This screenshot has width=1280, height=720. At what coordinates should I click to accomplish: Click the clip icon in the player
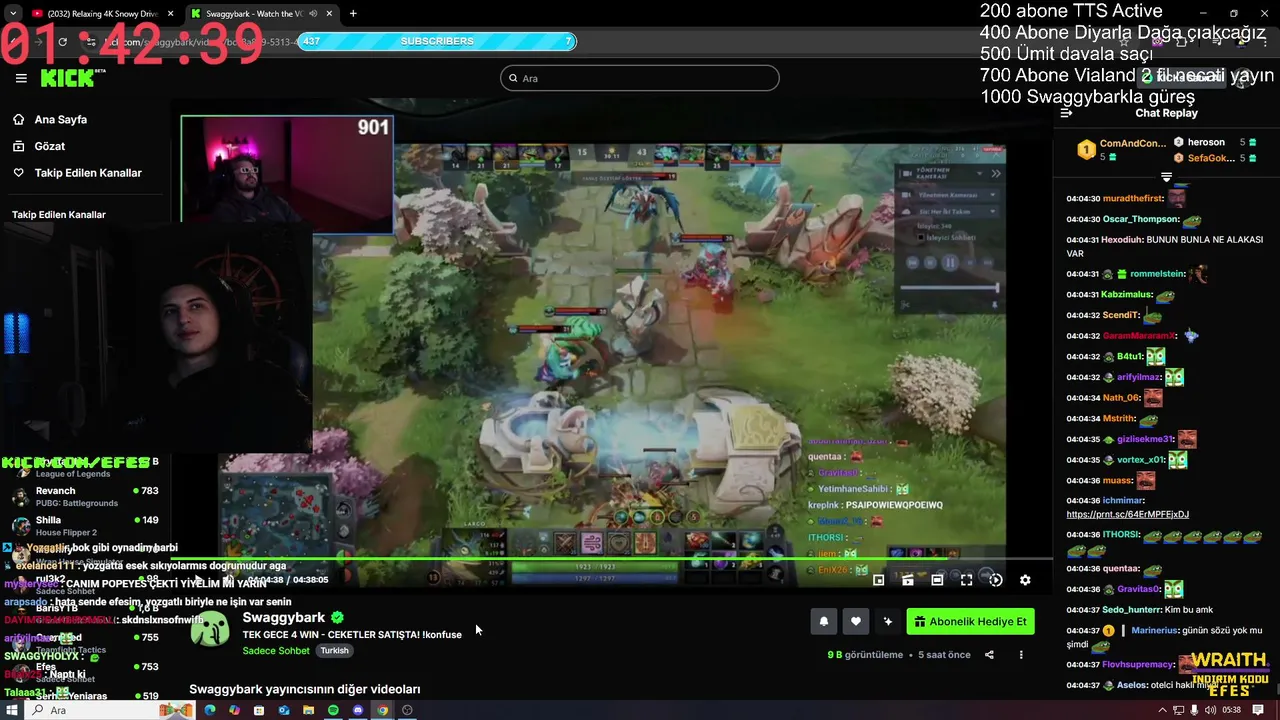coord(907,579)
